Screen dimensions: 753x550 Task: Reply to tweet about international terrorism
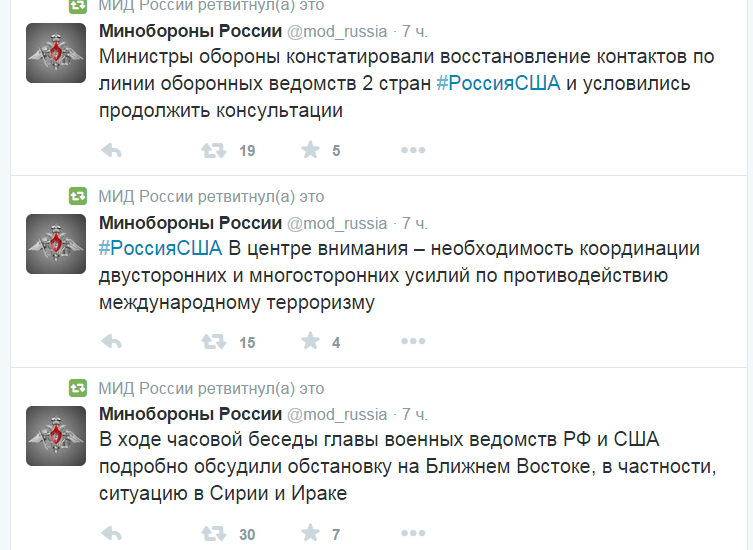pos(112,342)
